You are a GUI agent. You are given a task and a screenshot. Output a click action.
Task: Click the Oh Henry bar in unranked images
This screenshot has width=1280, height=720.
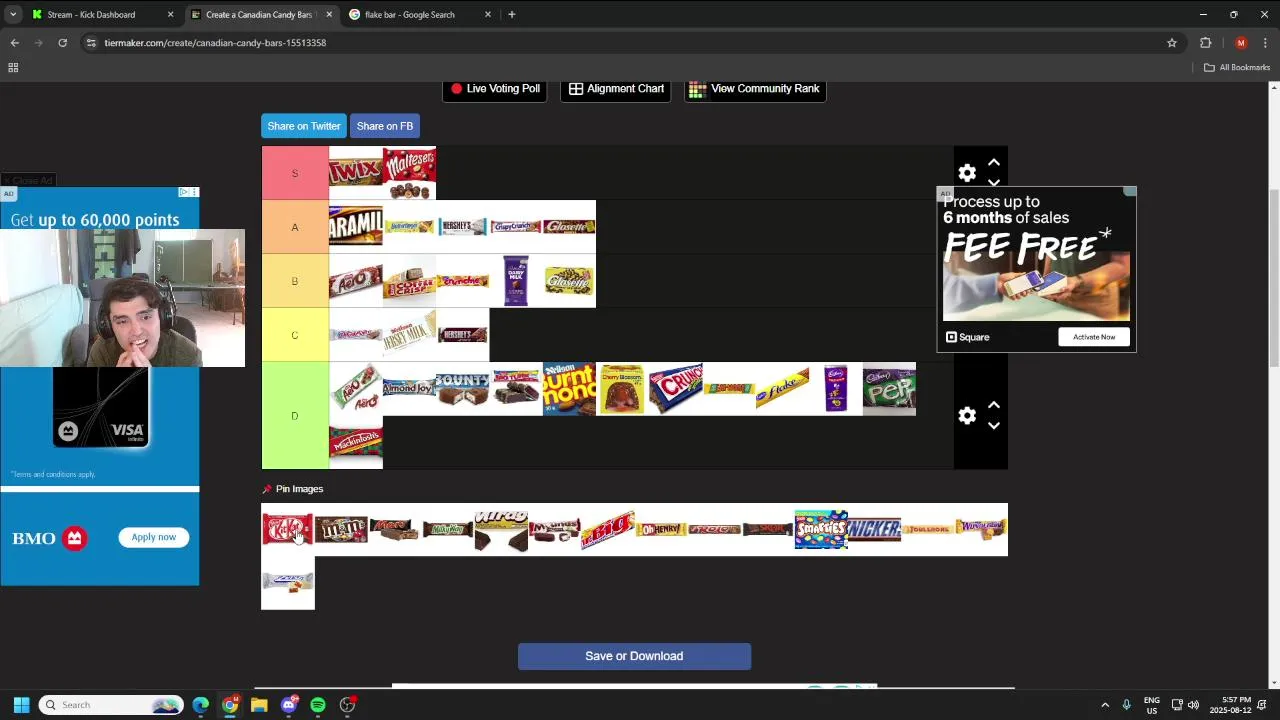661,529
